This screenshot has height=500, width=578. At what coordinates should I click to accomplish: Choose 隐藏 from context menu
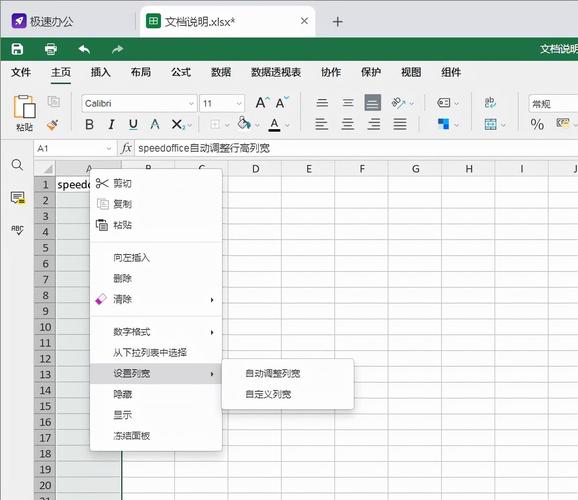156,395
